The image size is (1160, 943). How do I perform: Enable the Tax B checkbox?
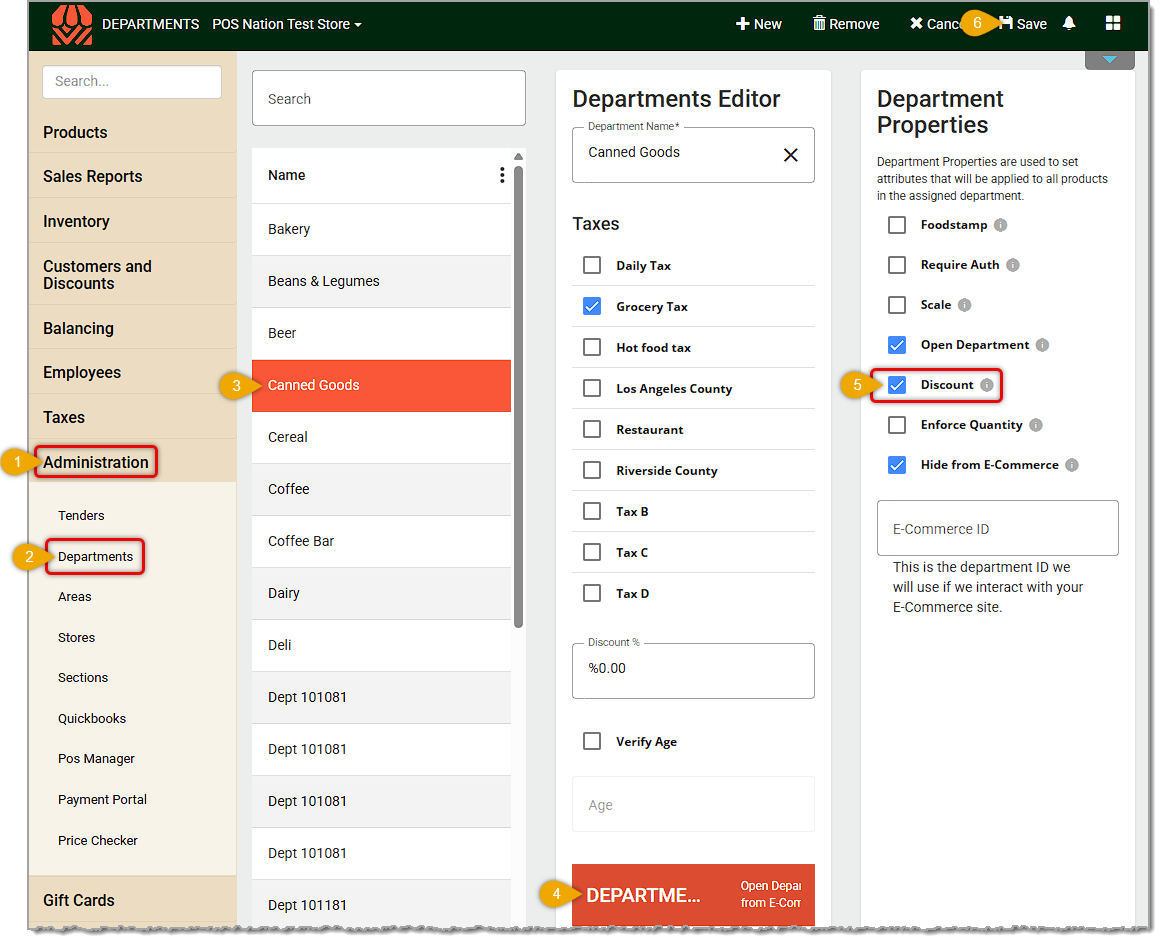point(591,510)
